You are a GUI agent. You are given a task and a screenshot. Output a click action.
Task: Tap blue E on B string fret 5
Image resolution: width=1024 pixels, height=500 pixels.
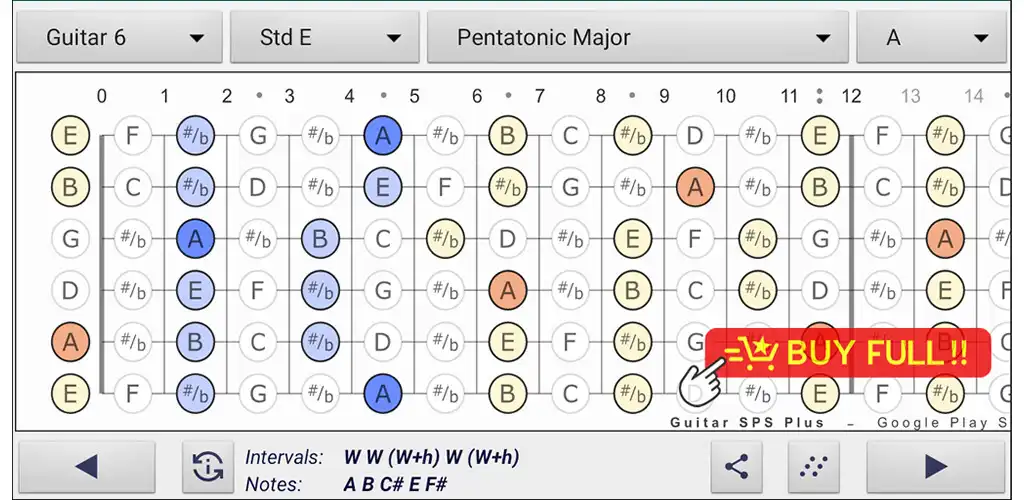pos(383,187)
